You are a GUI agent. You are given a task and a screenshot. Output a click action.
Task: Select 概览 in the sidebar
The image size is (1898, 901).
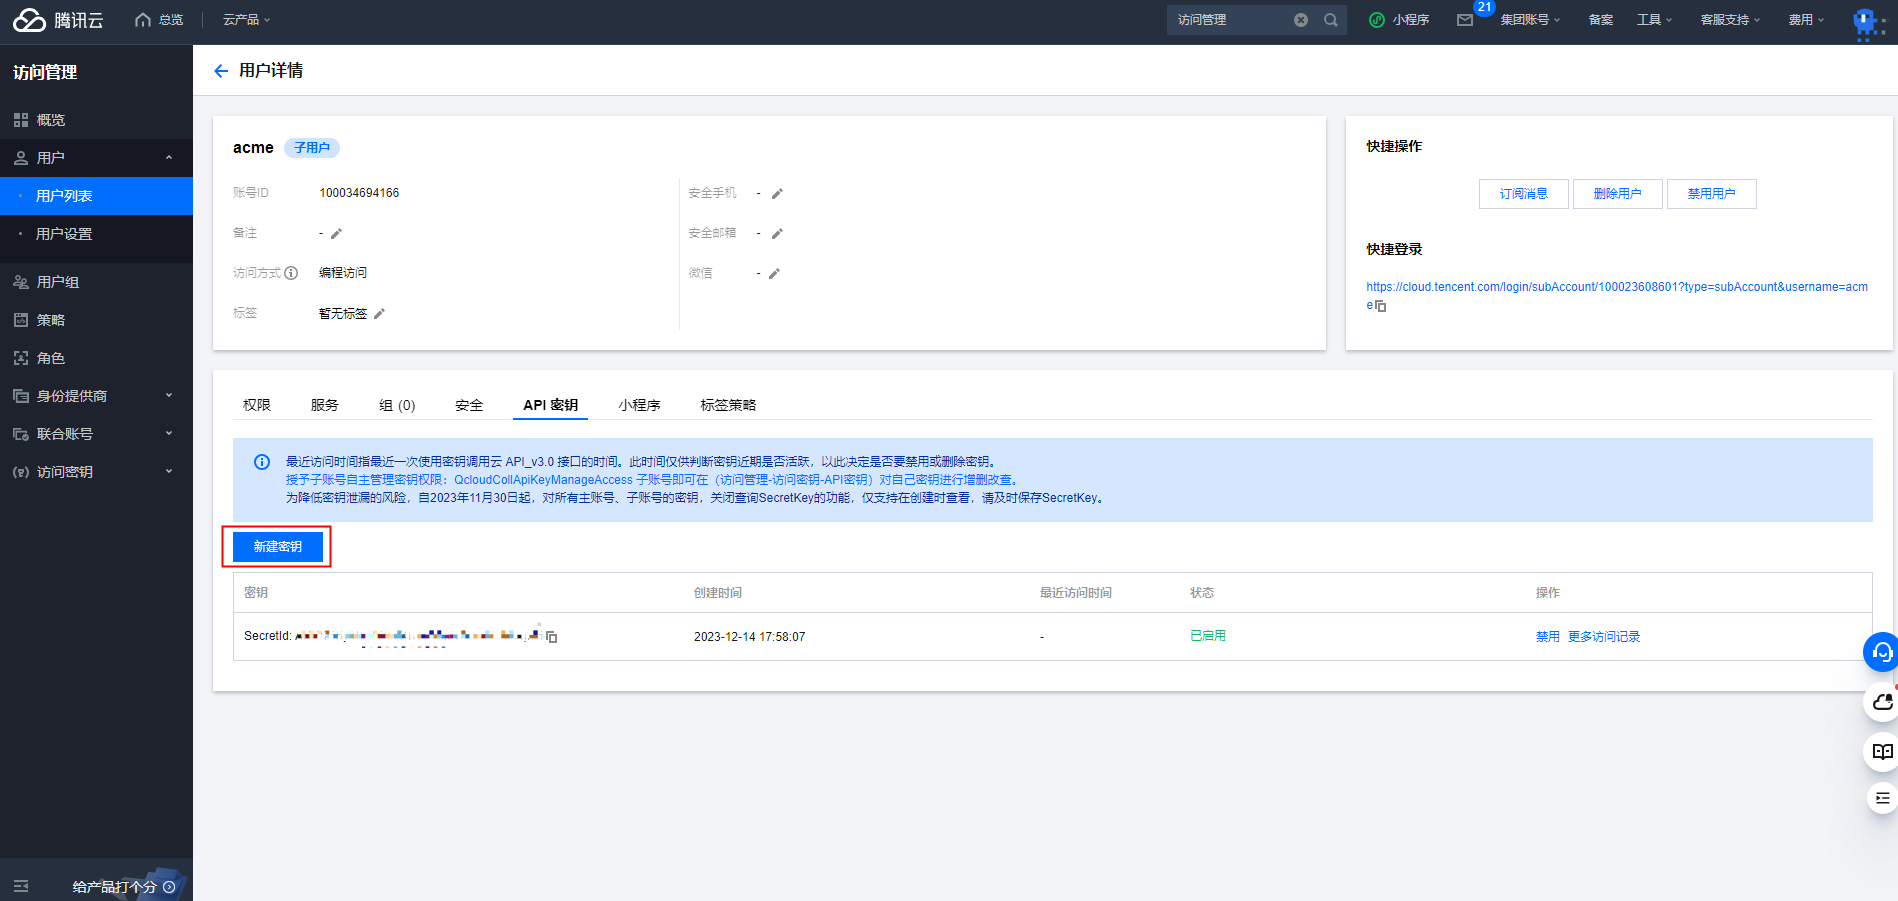click(x=47, y=119)
